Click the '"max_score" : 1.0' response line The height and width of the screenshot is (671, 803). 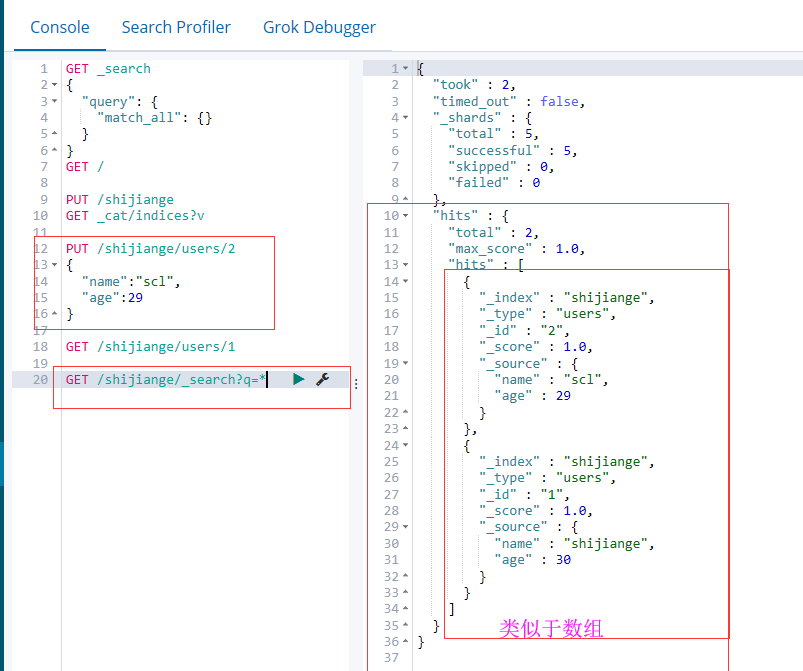click(516, 249)
